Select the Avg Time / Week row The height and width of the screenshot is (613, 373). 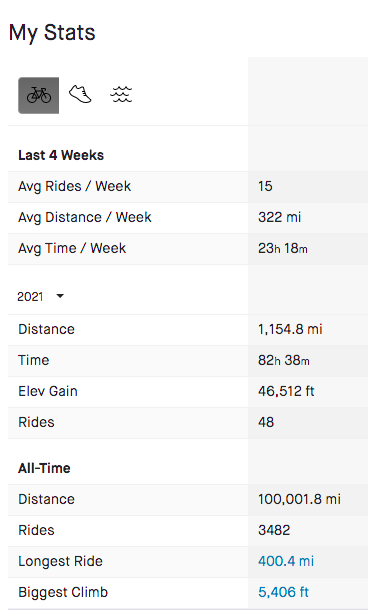(x=188, y=249)
